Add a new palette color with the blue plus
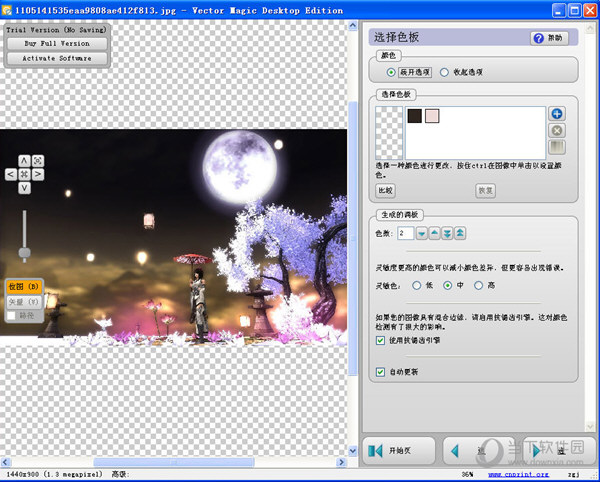This screenshot has width=600, height=482. point(557,114)
